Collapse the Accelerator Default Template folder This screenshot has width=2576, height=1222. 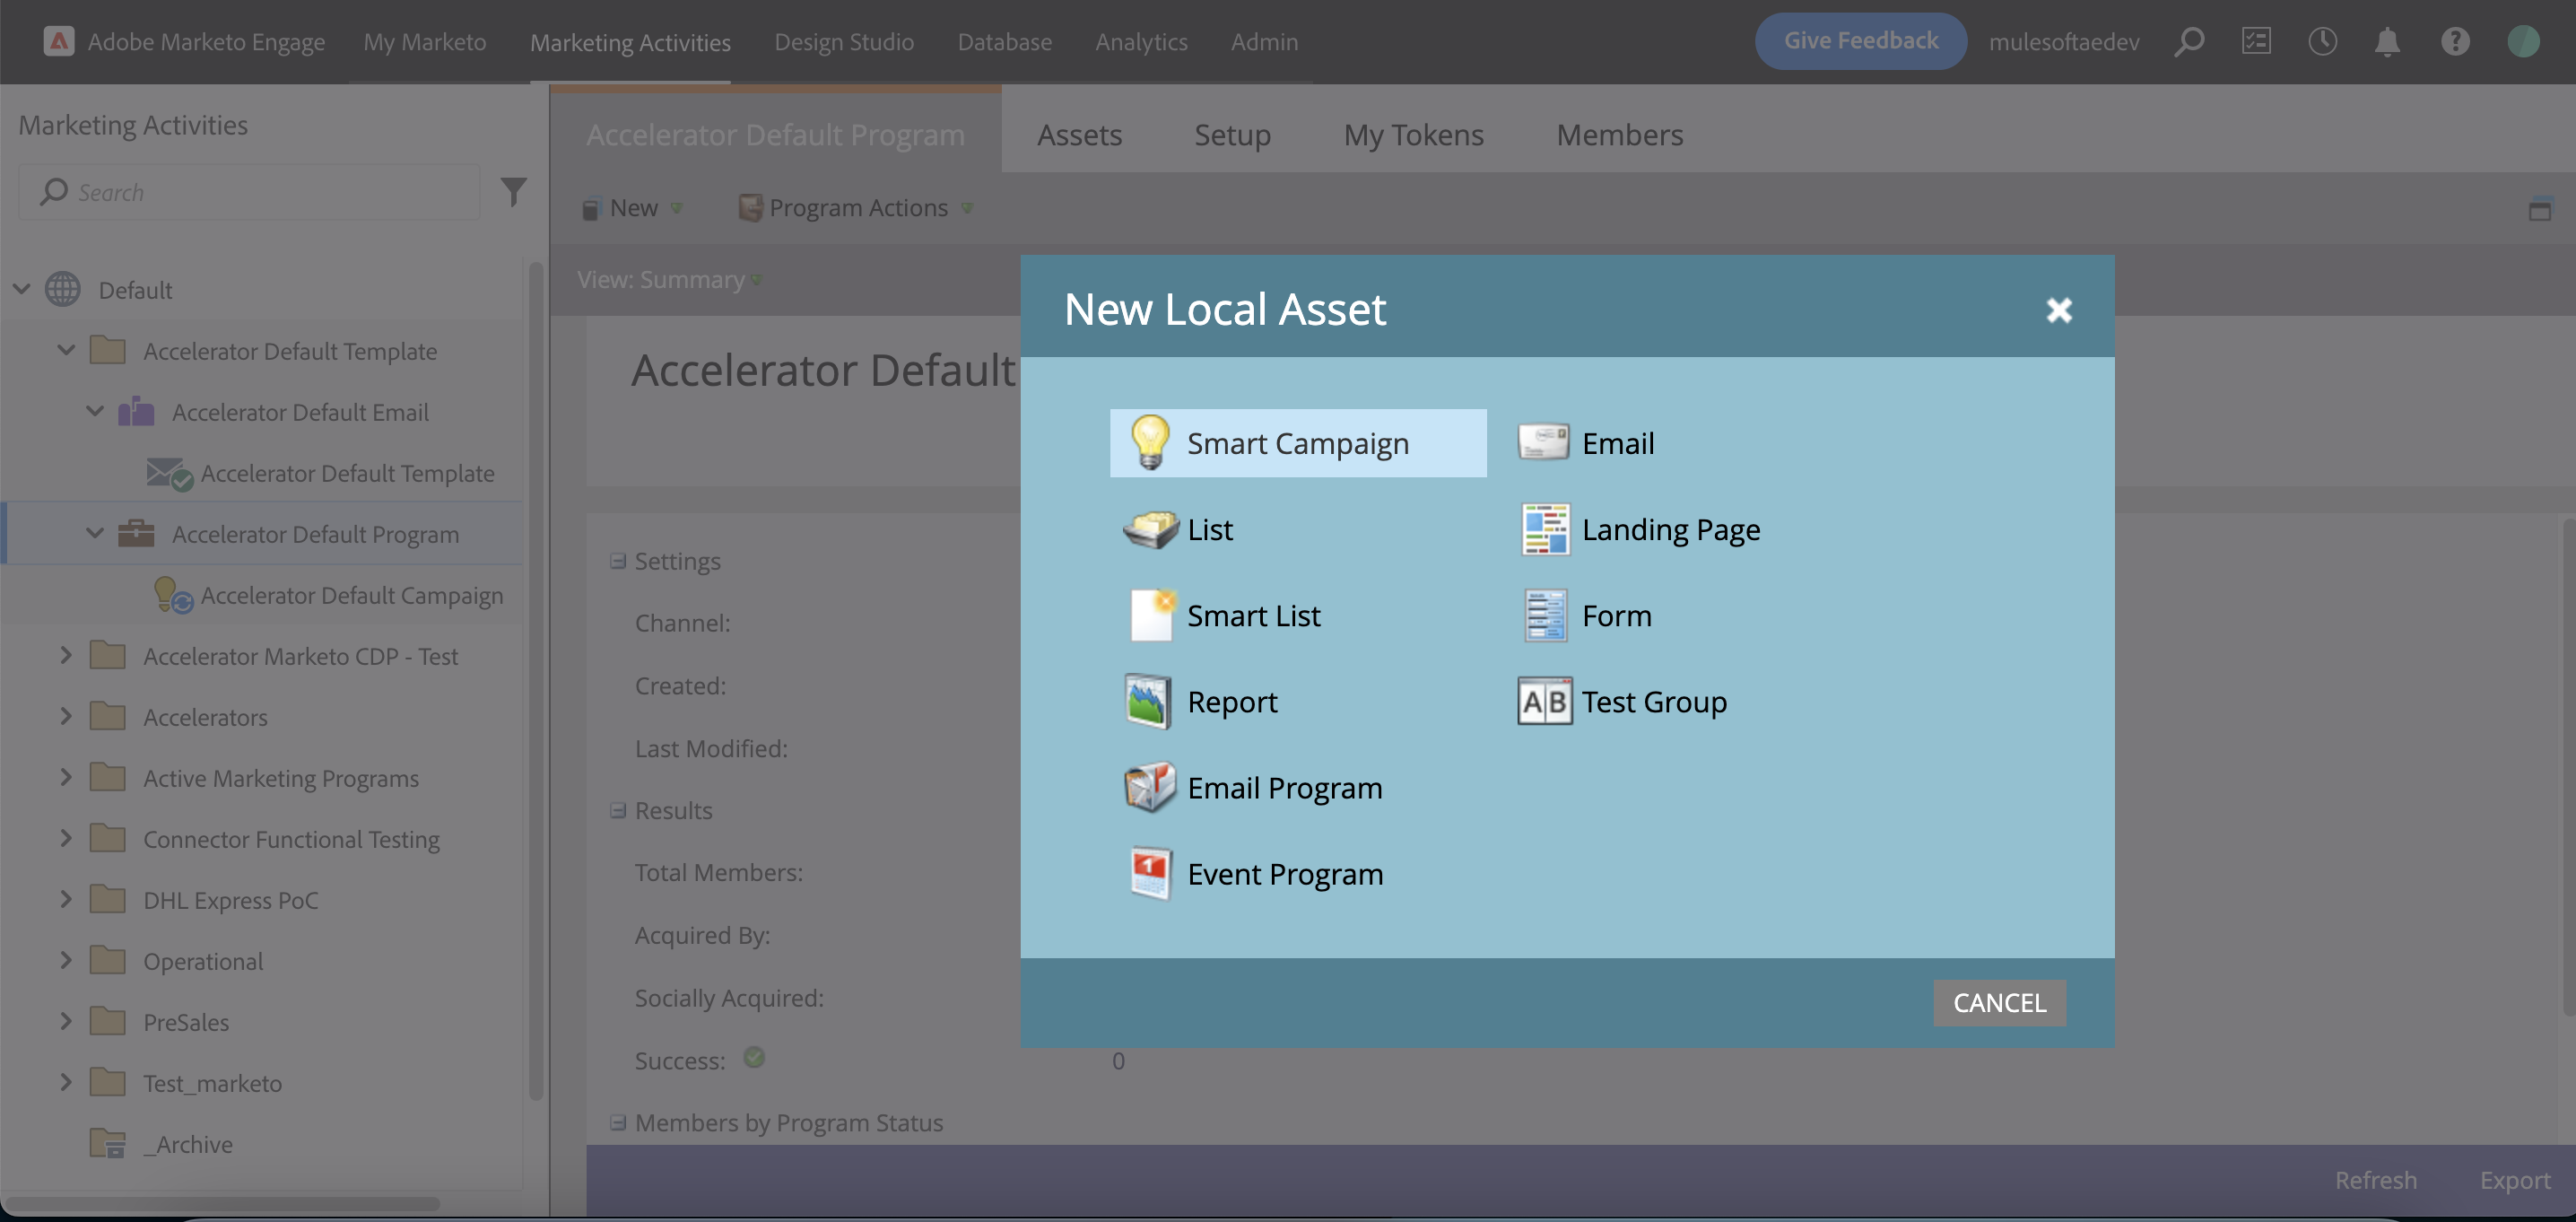point(66,350)
